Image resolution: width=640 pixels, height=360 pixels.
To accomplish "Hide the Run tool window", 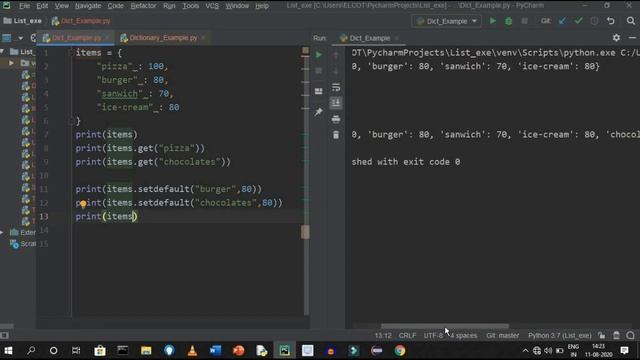I will tap(632, 38).
